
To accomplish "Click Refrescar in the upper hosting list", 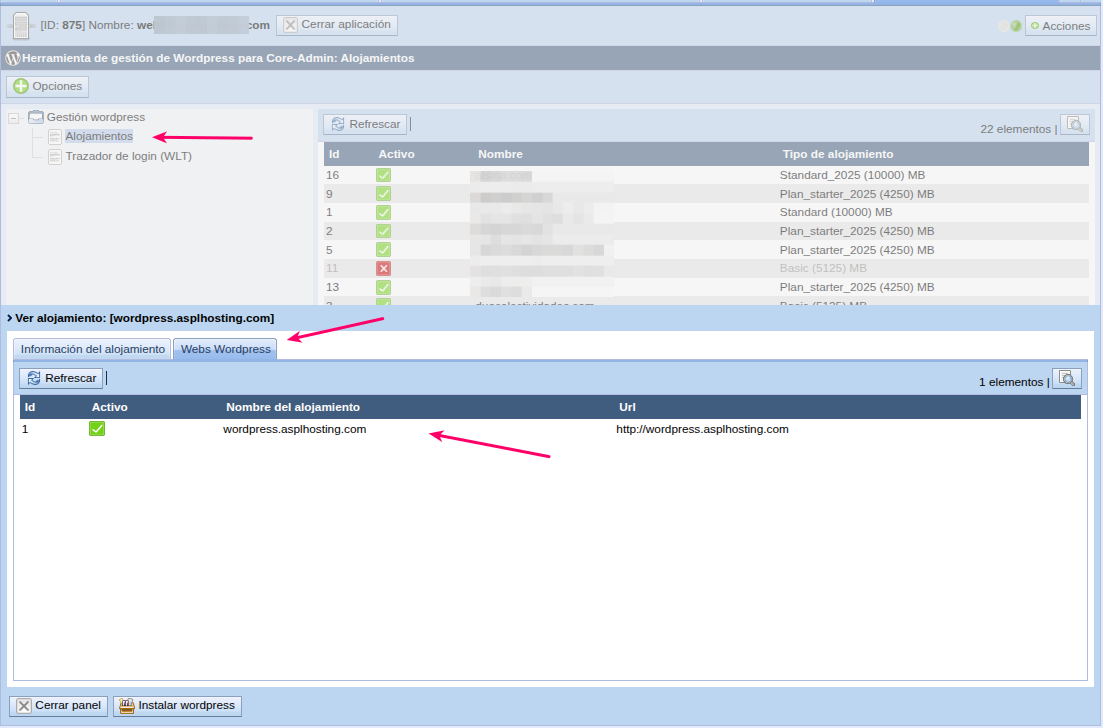I will point(365,125).
